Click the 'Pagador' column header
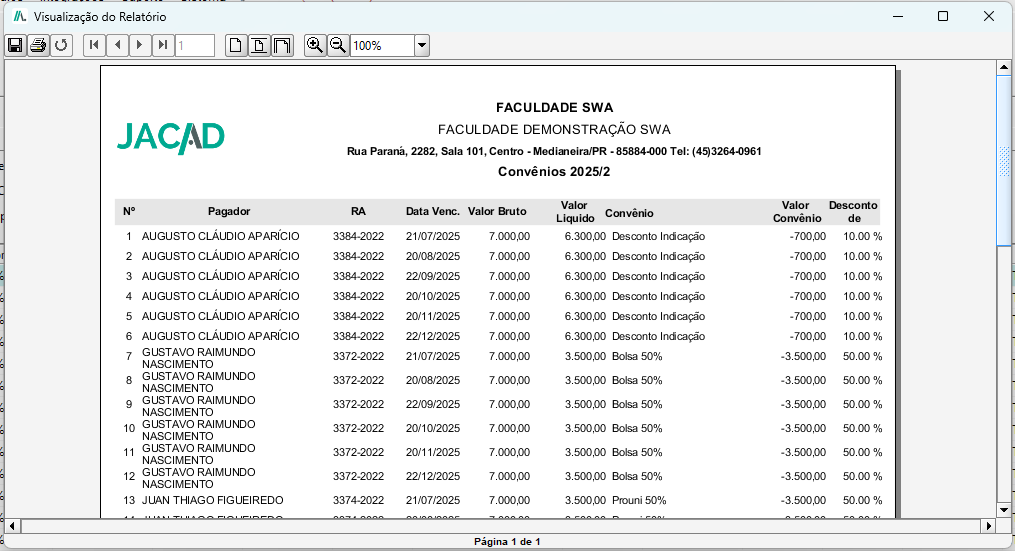The height and width of the screenshot is (551, 1015). (x=229, y=211)
